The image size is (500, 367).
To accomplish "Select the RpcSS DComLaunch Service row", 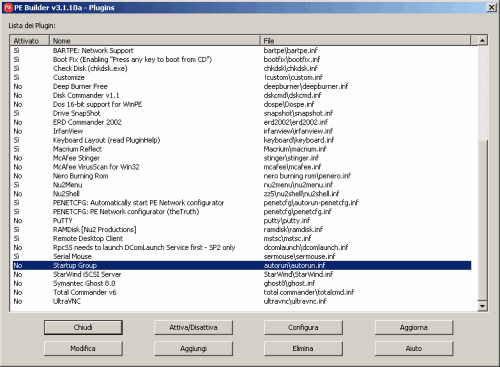I will point(242,248).
